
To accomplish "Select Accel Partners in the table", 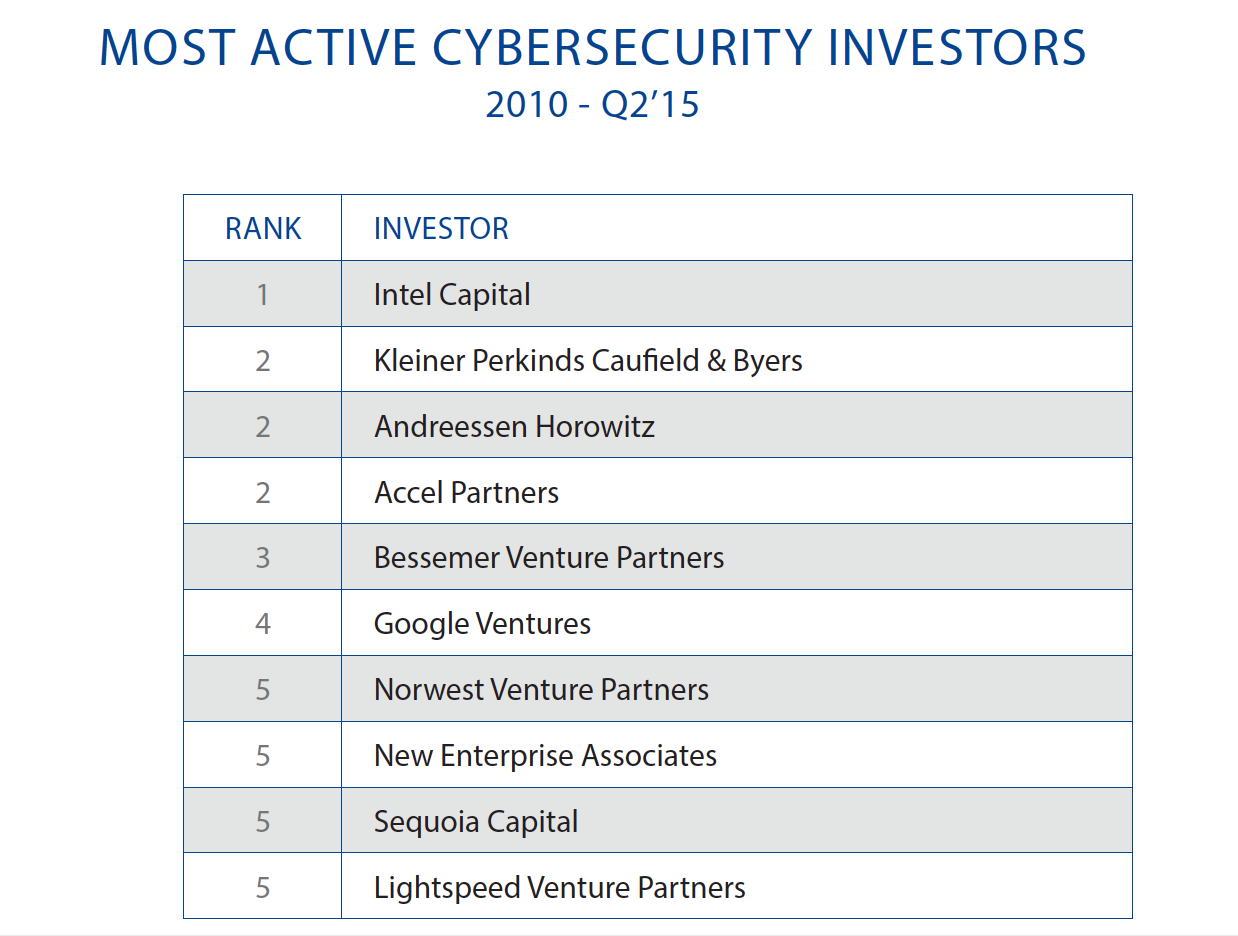I will [x=466, y=493].
